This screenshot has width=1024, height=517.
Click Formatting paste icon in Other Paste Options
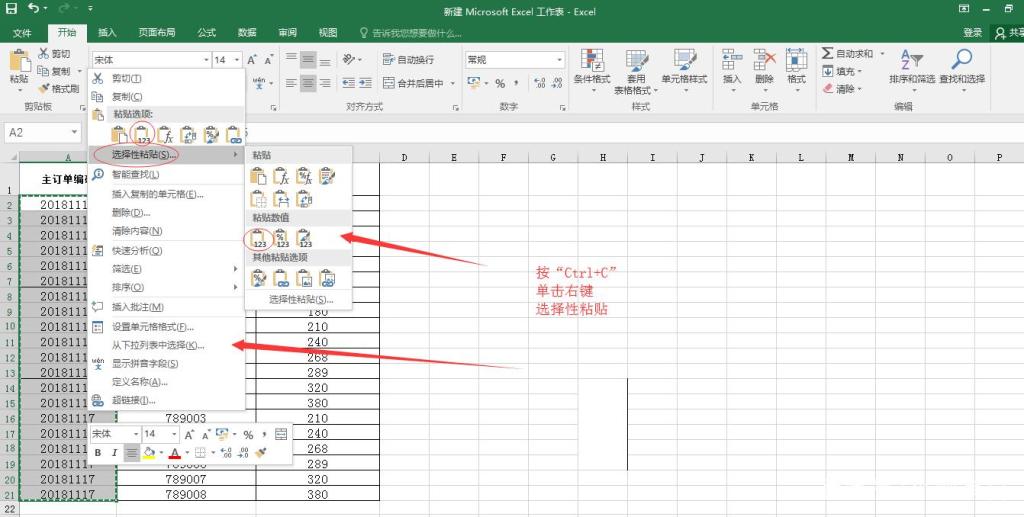[x=259, y=279]
